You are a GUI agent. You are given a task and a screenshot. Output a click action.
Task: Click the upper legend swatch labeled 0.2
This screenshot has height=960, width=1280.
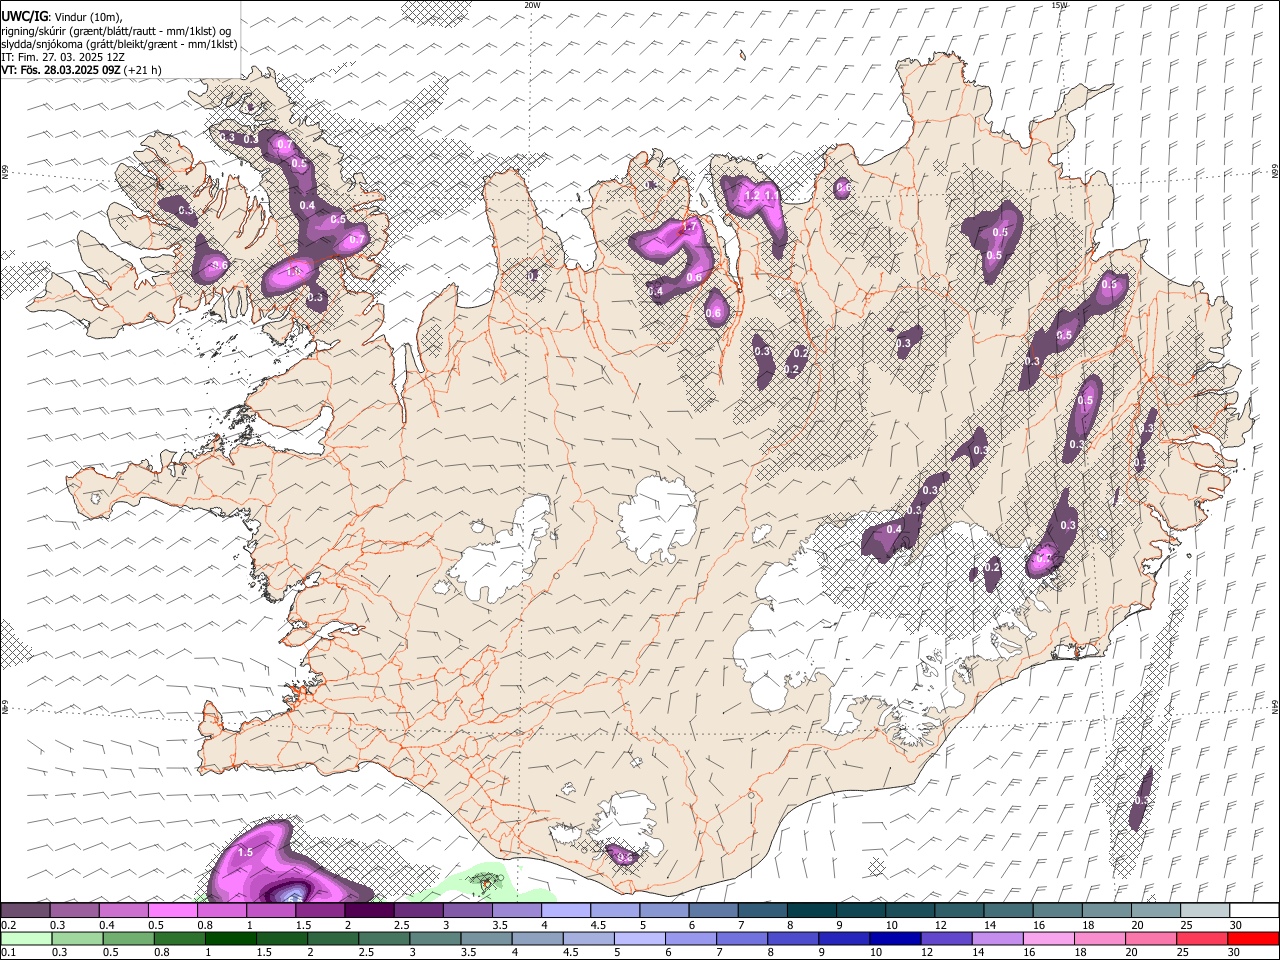(25, 910)
